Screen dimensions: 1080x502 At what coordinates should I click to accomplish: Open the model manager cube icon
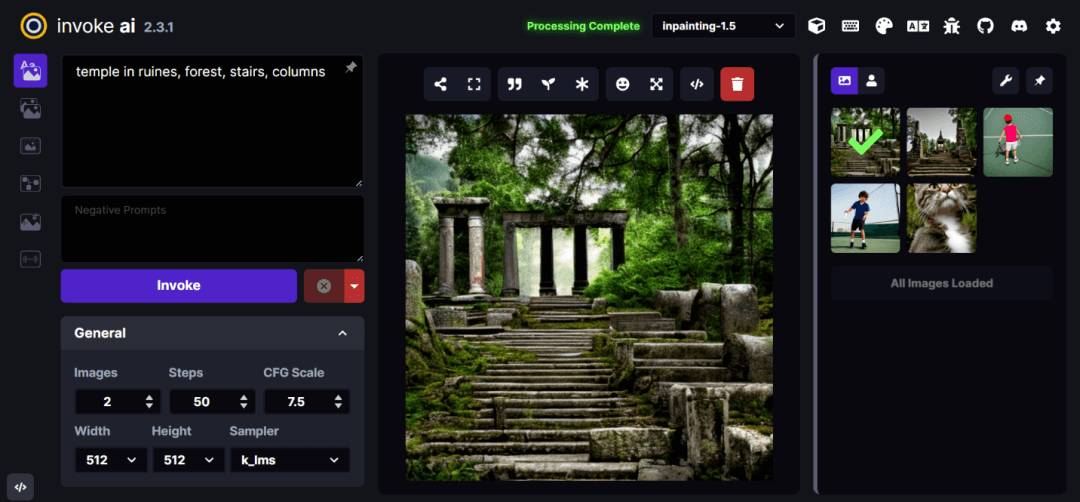coord(817,26)
